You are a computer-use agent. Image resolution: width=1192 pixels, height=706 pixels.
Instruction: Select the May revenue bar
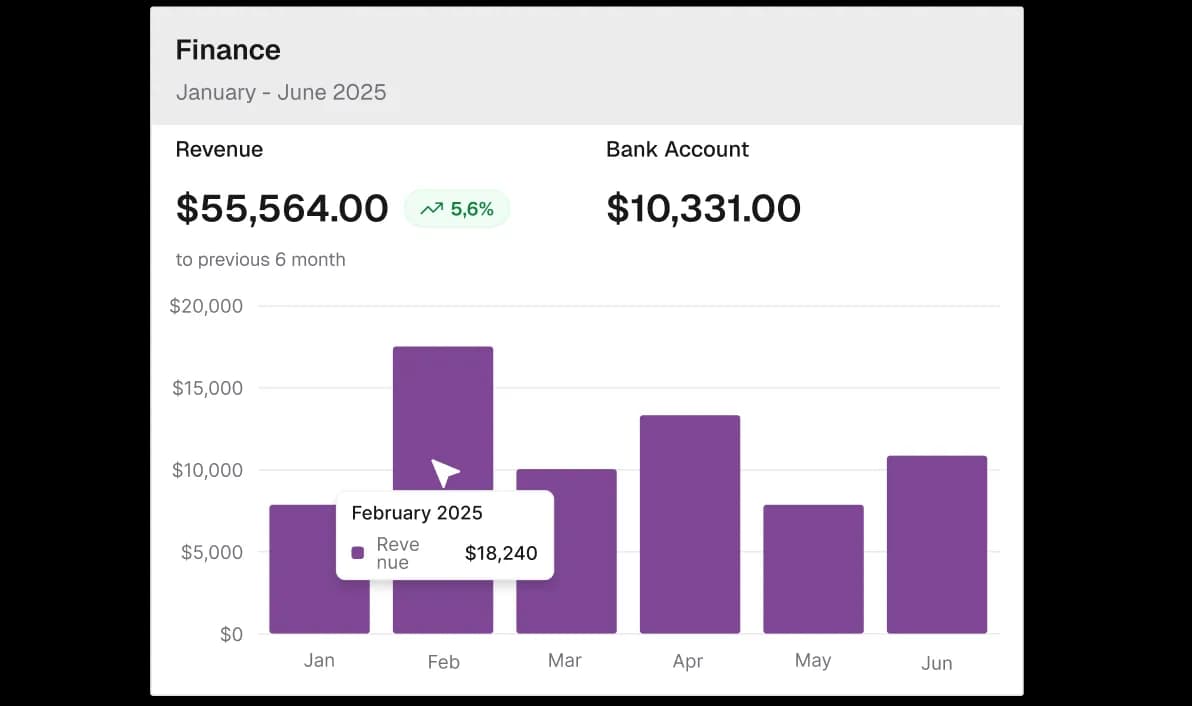coord(813,569)
